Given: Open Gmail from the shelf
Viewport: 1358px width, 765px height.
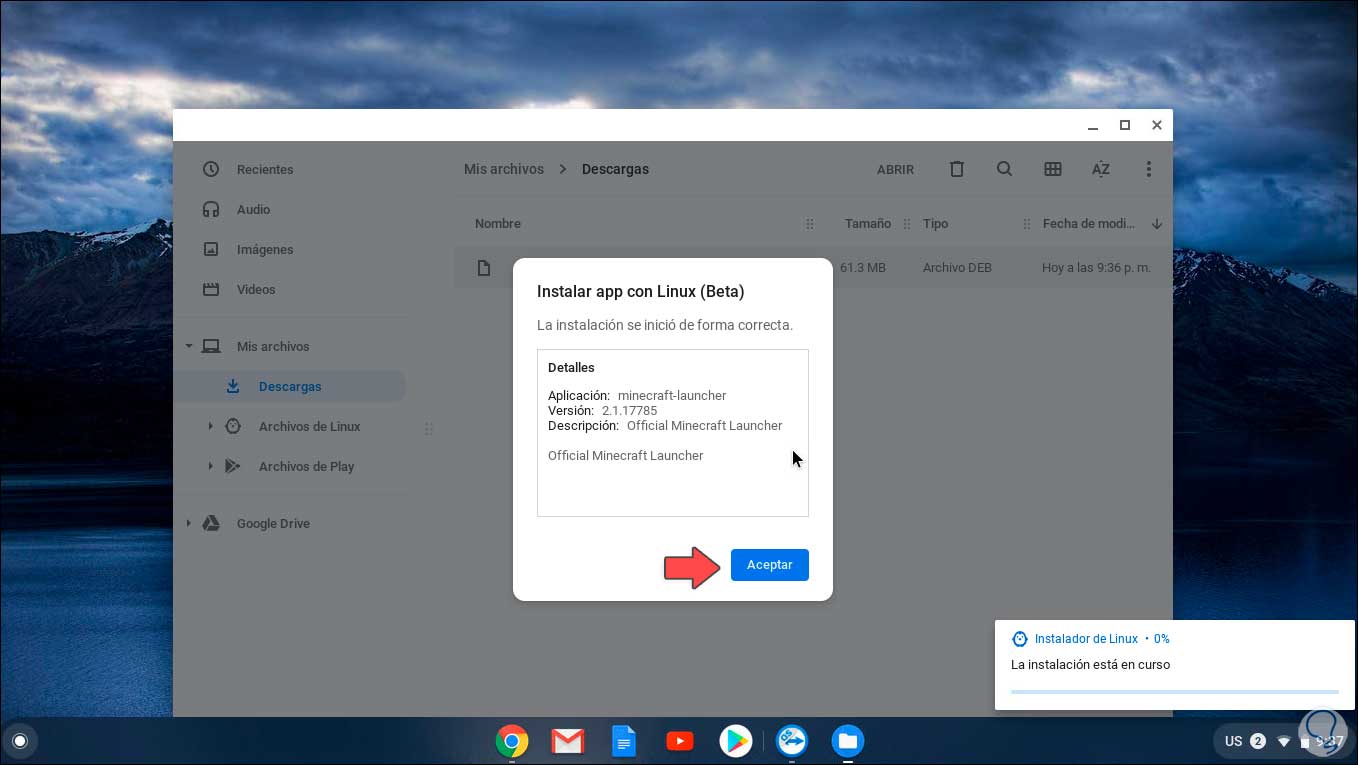Looking at the screenshot, I should click(568, 741).
